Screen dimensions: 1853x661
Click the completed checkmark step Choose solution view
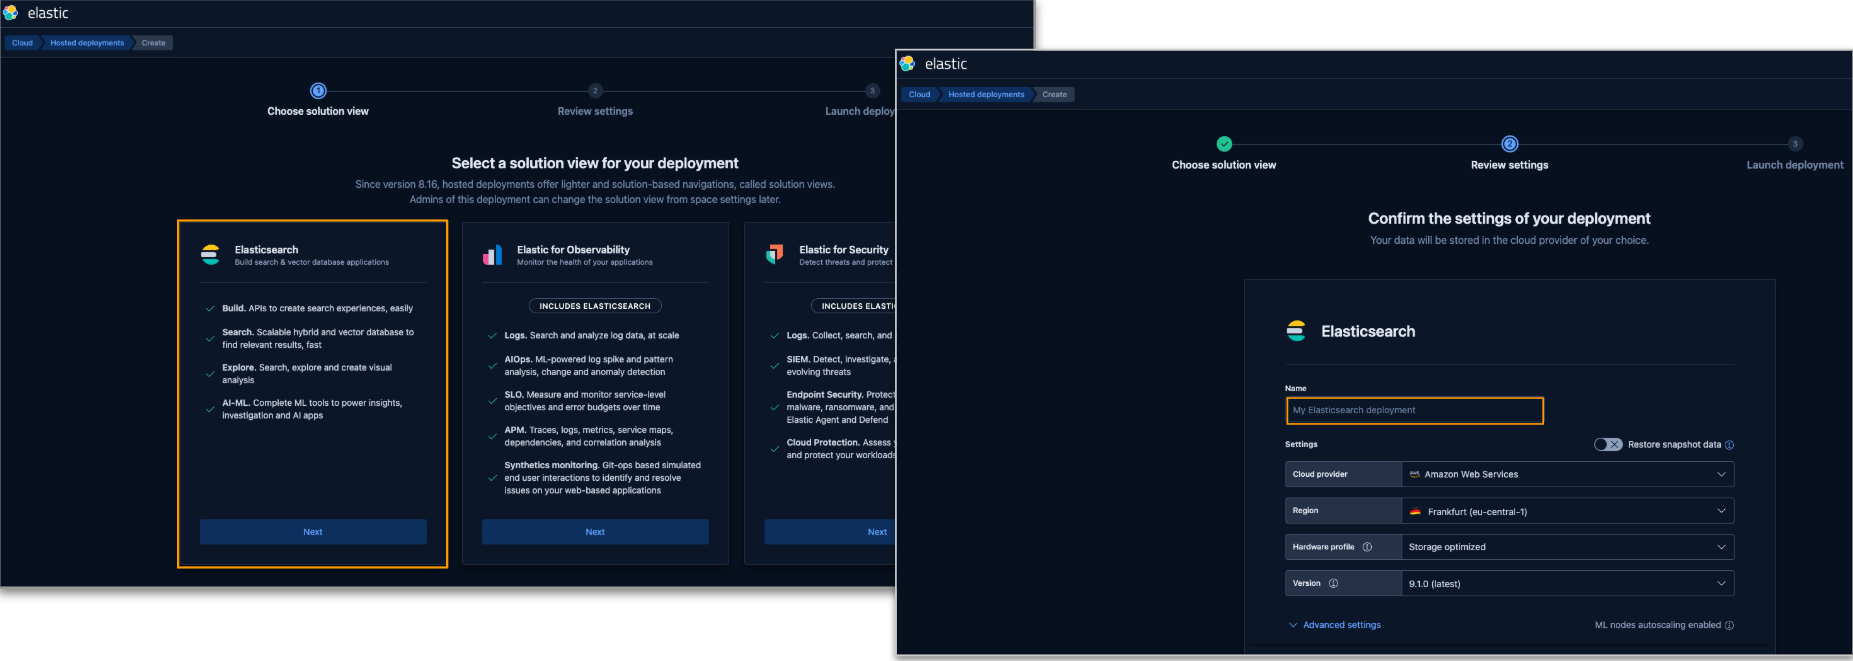(x=1224, y=144)
